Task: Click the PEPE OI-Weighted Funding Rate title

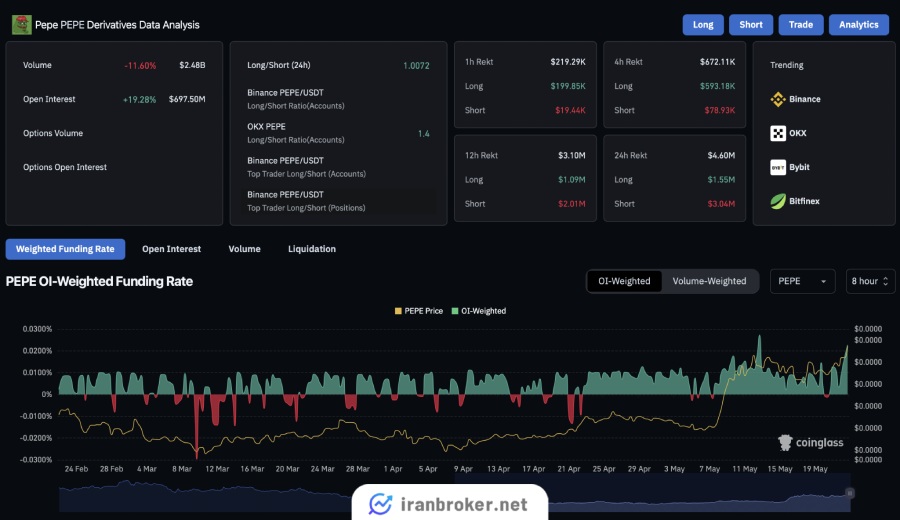Action: 99,281
